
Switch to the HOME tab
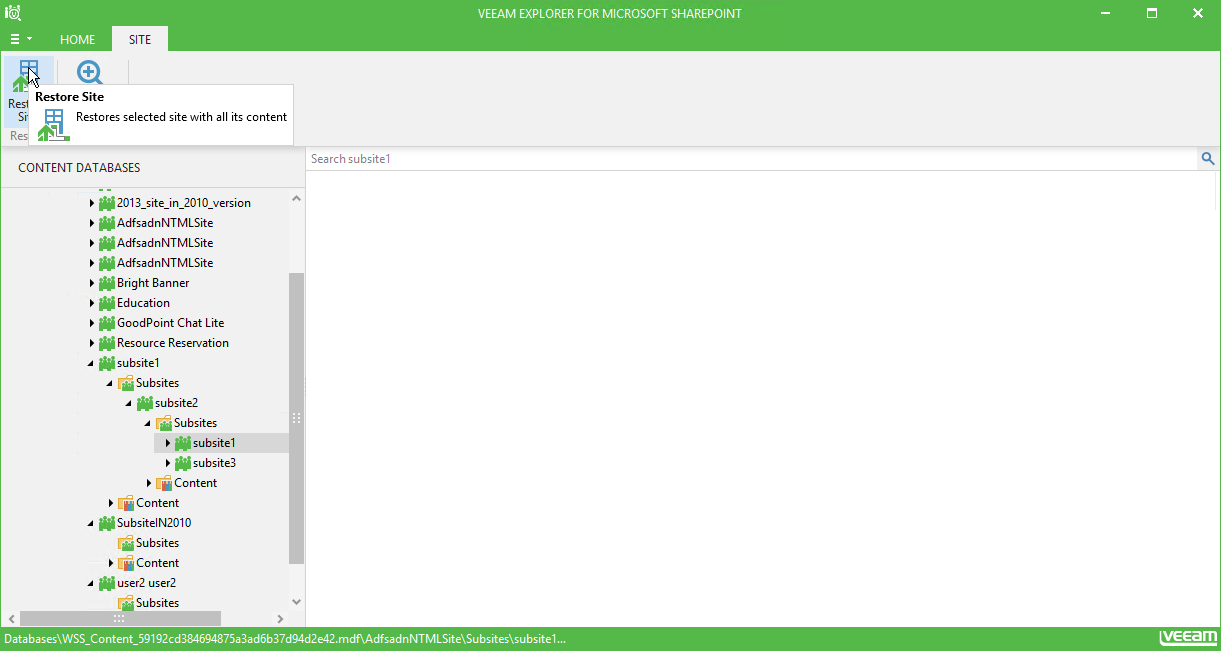[x=78, y=39]
